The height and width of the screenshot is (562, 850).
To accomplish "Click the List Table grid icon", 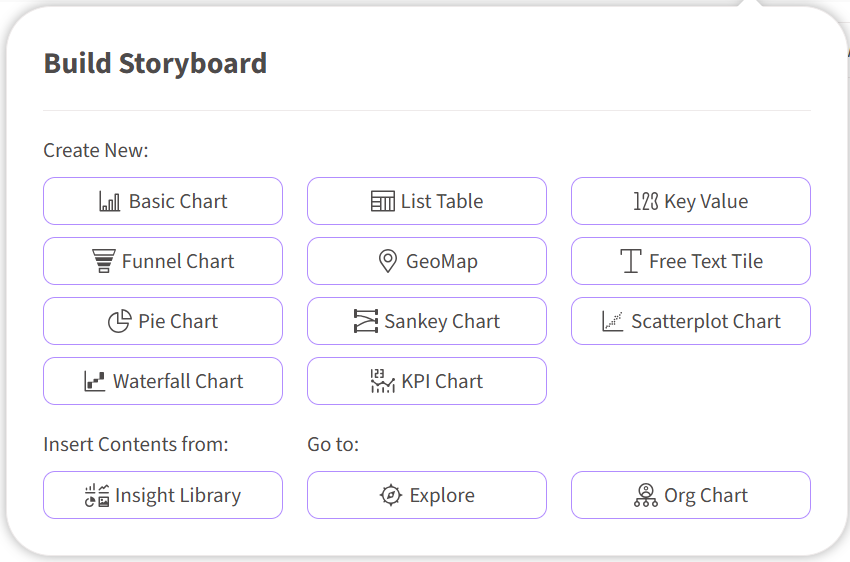I will pos(383,201).
